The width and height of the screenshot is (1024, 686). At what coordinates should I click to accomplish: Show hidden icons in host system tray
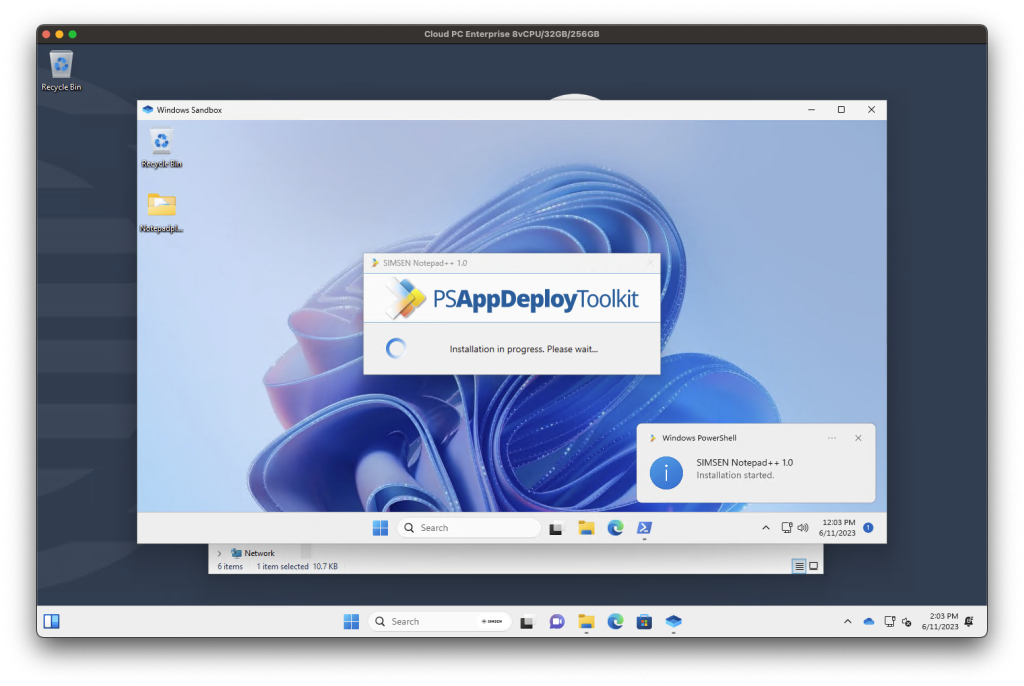click(847, 621)
